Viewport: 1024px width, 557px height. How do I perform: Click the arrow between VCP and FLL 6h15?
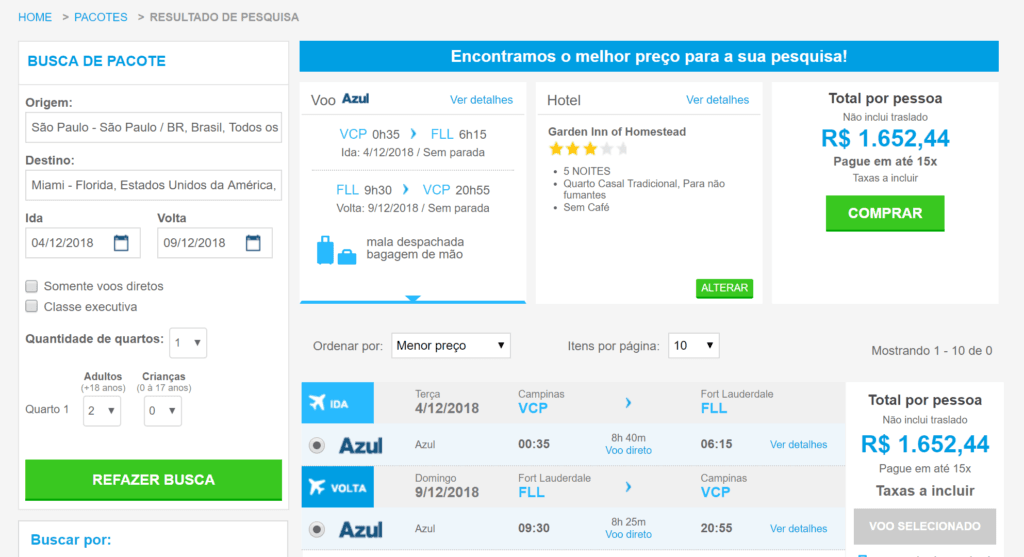413,134
